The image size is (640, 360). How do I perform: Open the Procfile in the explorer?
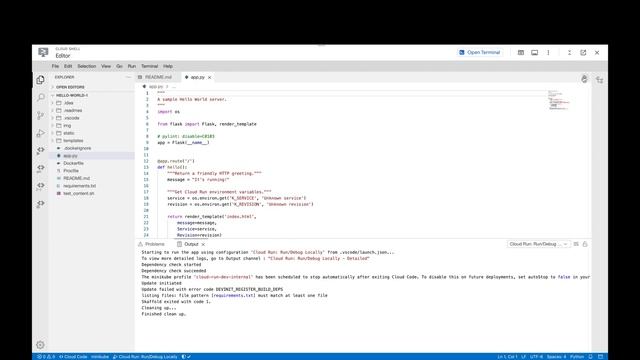click(x=71, y=171)
